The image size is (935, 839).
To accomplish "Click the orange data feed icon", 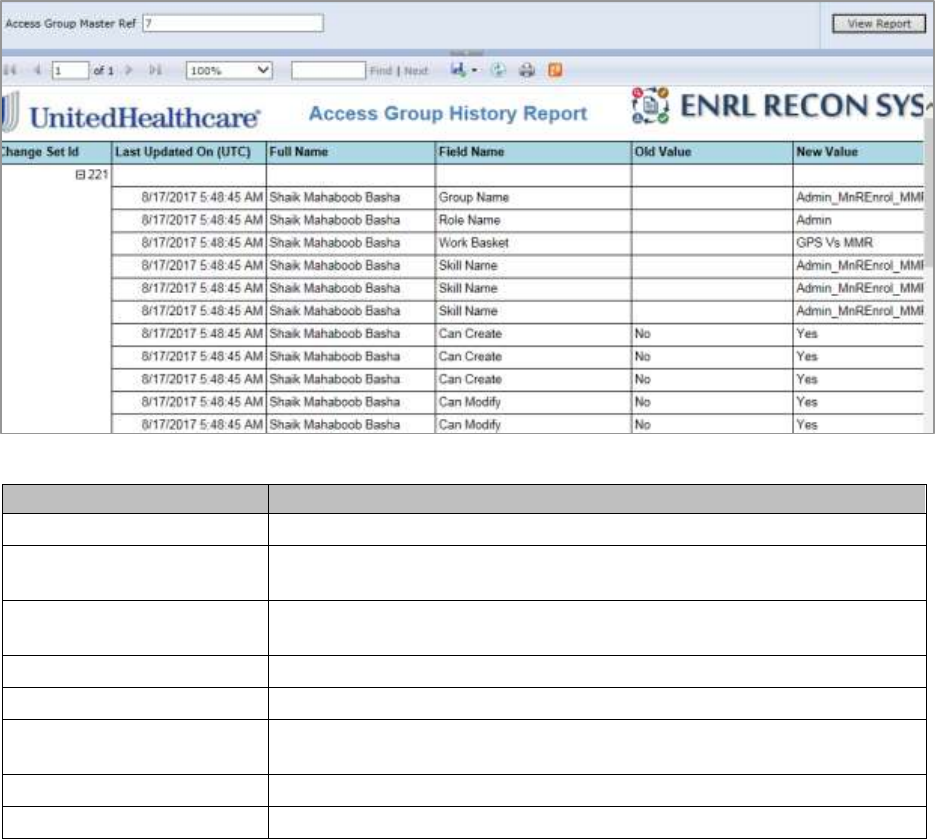I will (555, 70).
